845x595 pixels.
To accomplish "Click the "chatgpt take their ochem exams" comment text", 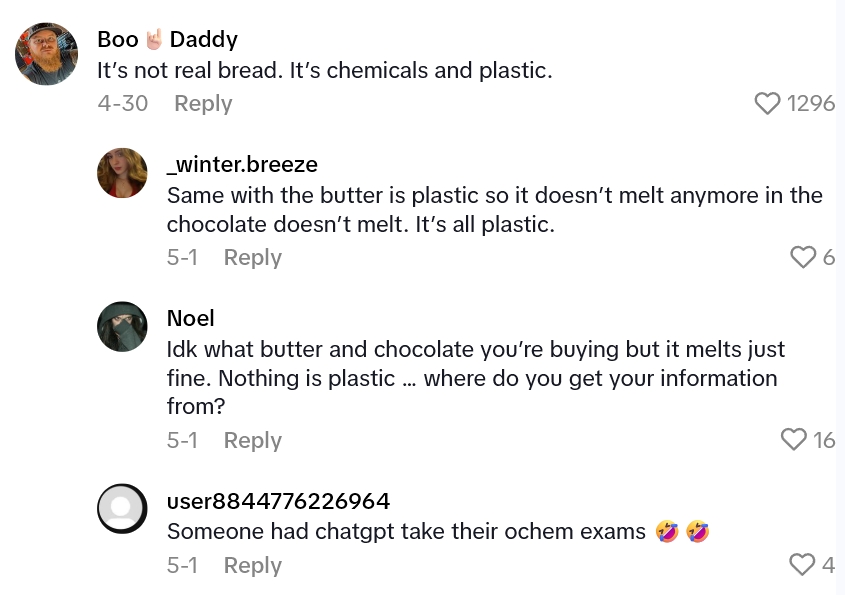I will coord(406,532).
